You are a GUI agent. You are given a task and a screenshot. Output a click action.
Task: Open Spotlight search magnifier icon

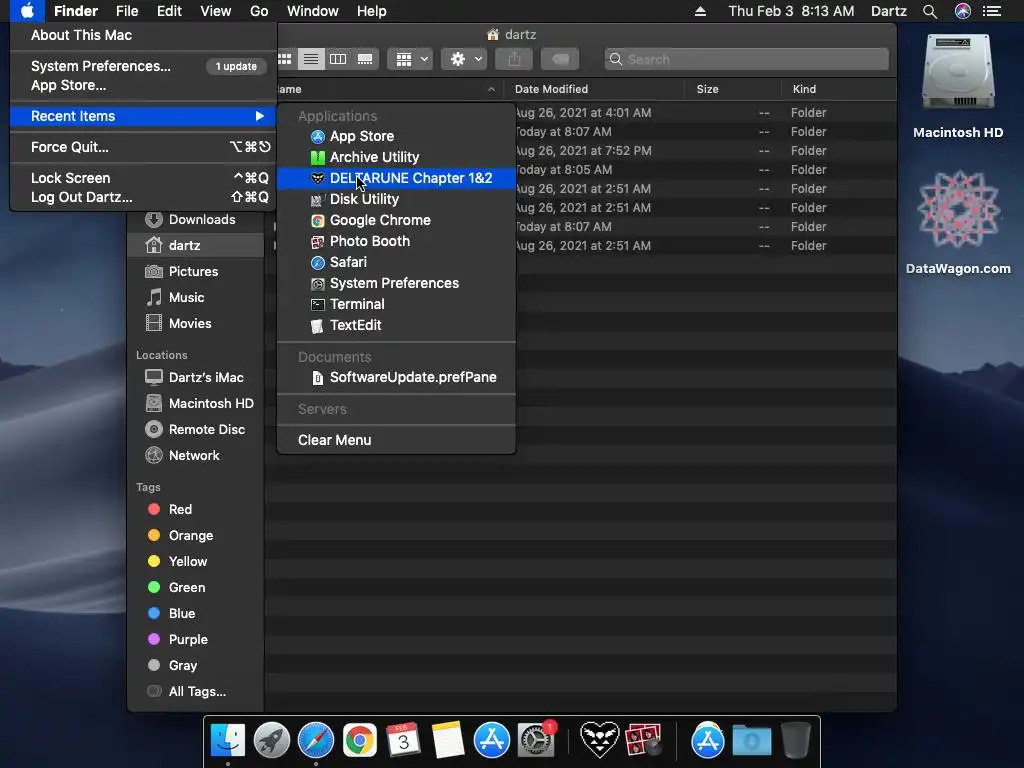930,11
